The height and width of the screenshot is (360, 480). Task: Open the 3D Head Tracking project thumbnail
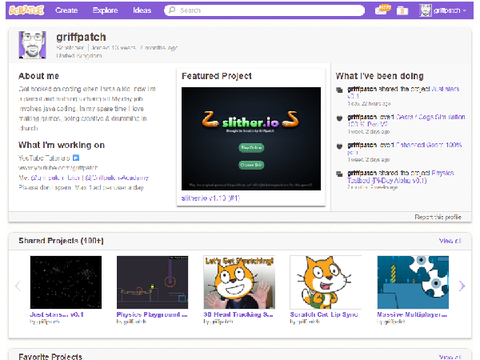[x=239, y=282]
